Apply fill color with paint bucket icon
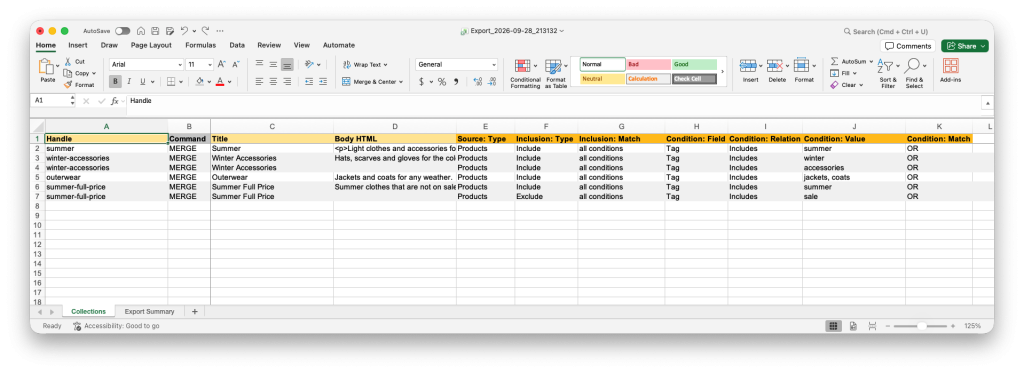The width and height of the screenshot is (1024, 373). [200, 82]
